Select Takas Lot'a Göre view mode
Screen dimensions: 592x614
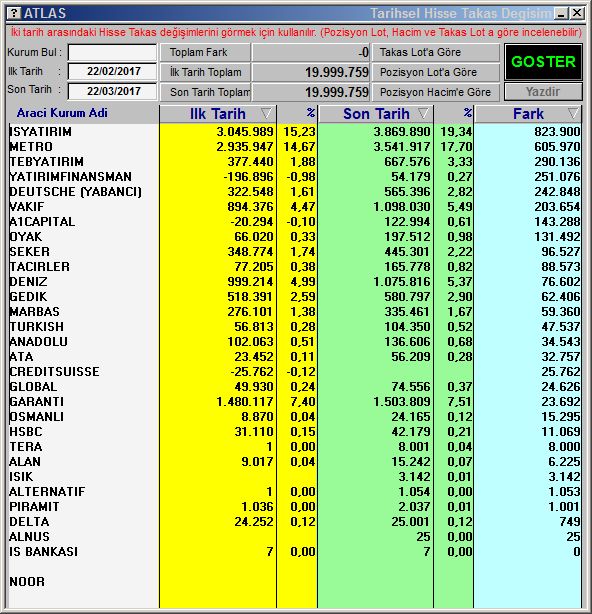point(436,52)
